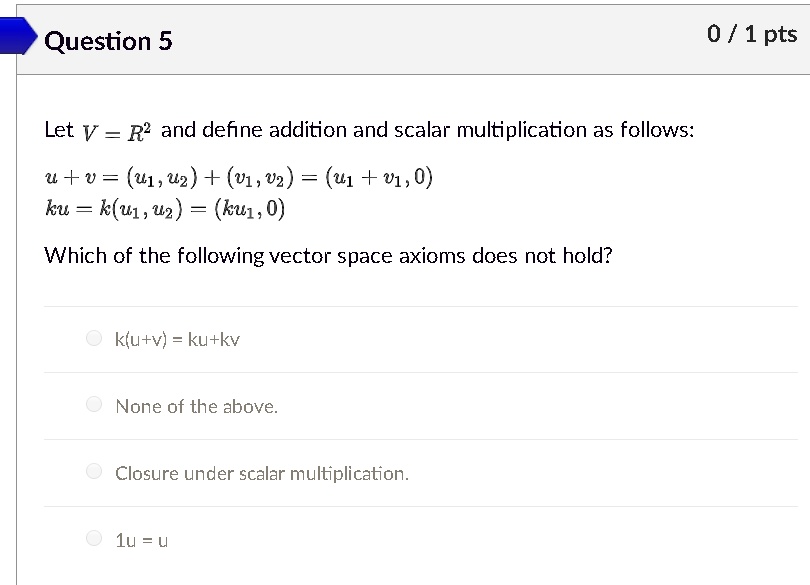Screen dimensions: 810x585
Task: Select the radio button for None of the above
Action: tap(93, 403)
